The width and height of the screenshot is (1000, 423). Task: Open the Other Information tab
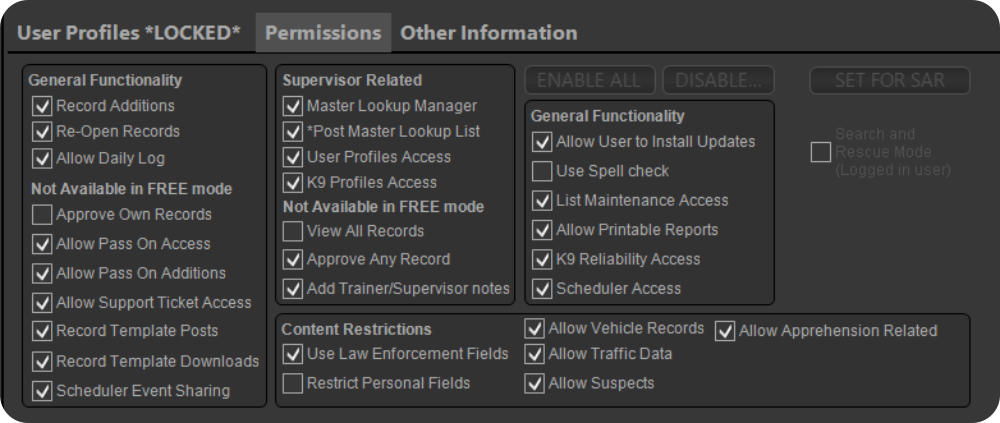pos(489,33)
